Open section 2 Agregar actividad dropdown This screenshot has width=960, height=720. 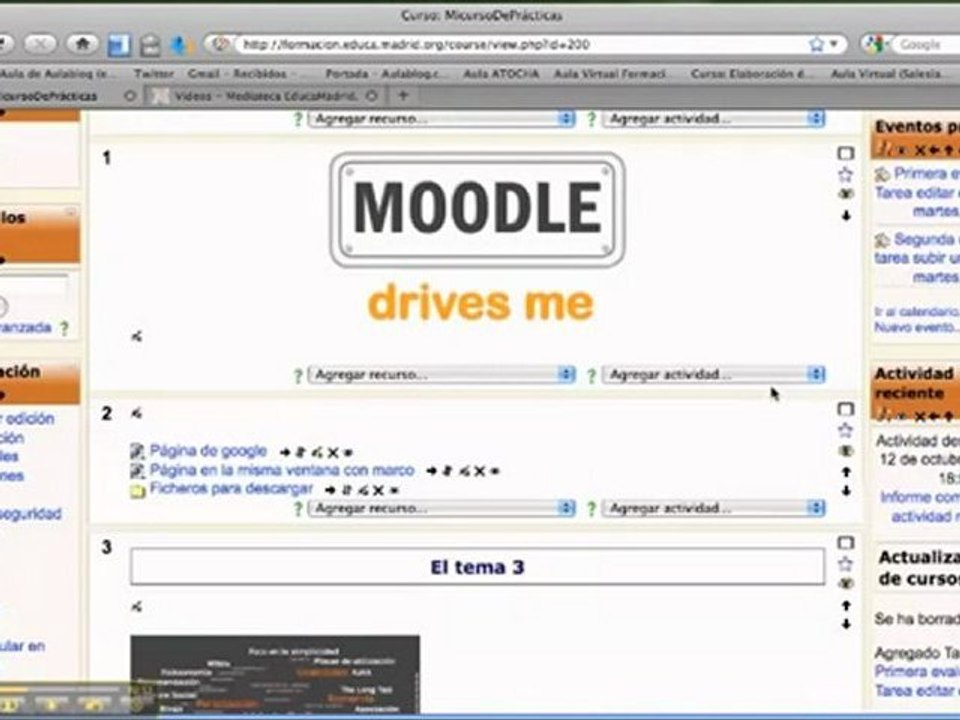(713, 508)
